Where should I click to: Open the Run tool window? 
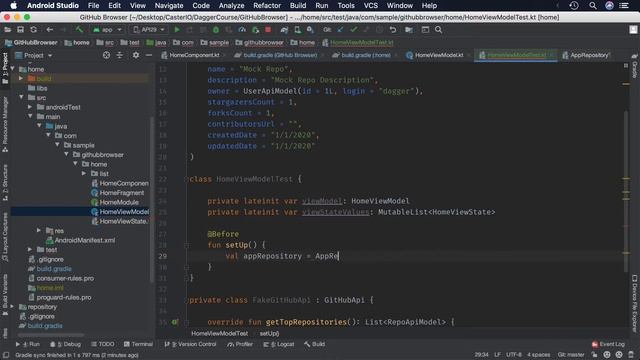pos(28,344)
